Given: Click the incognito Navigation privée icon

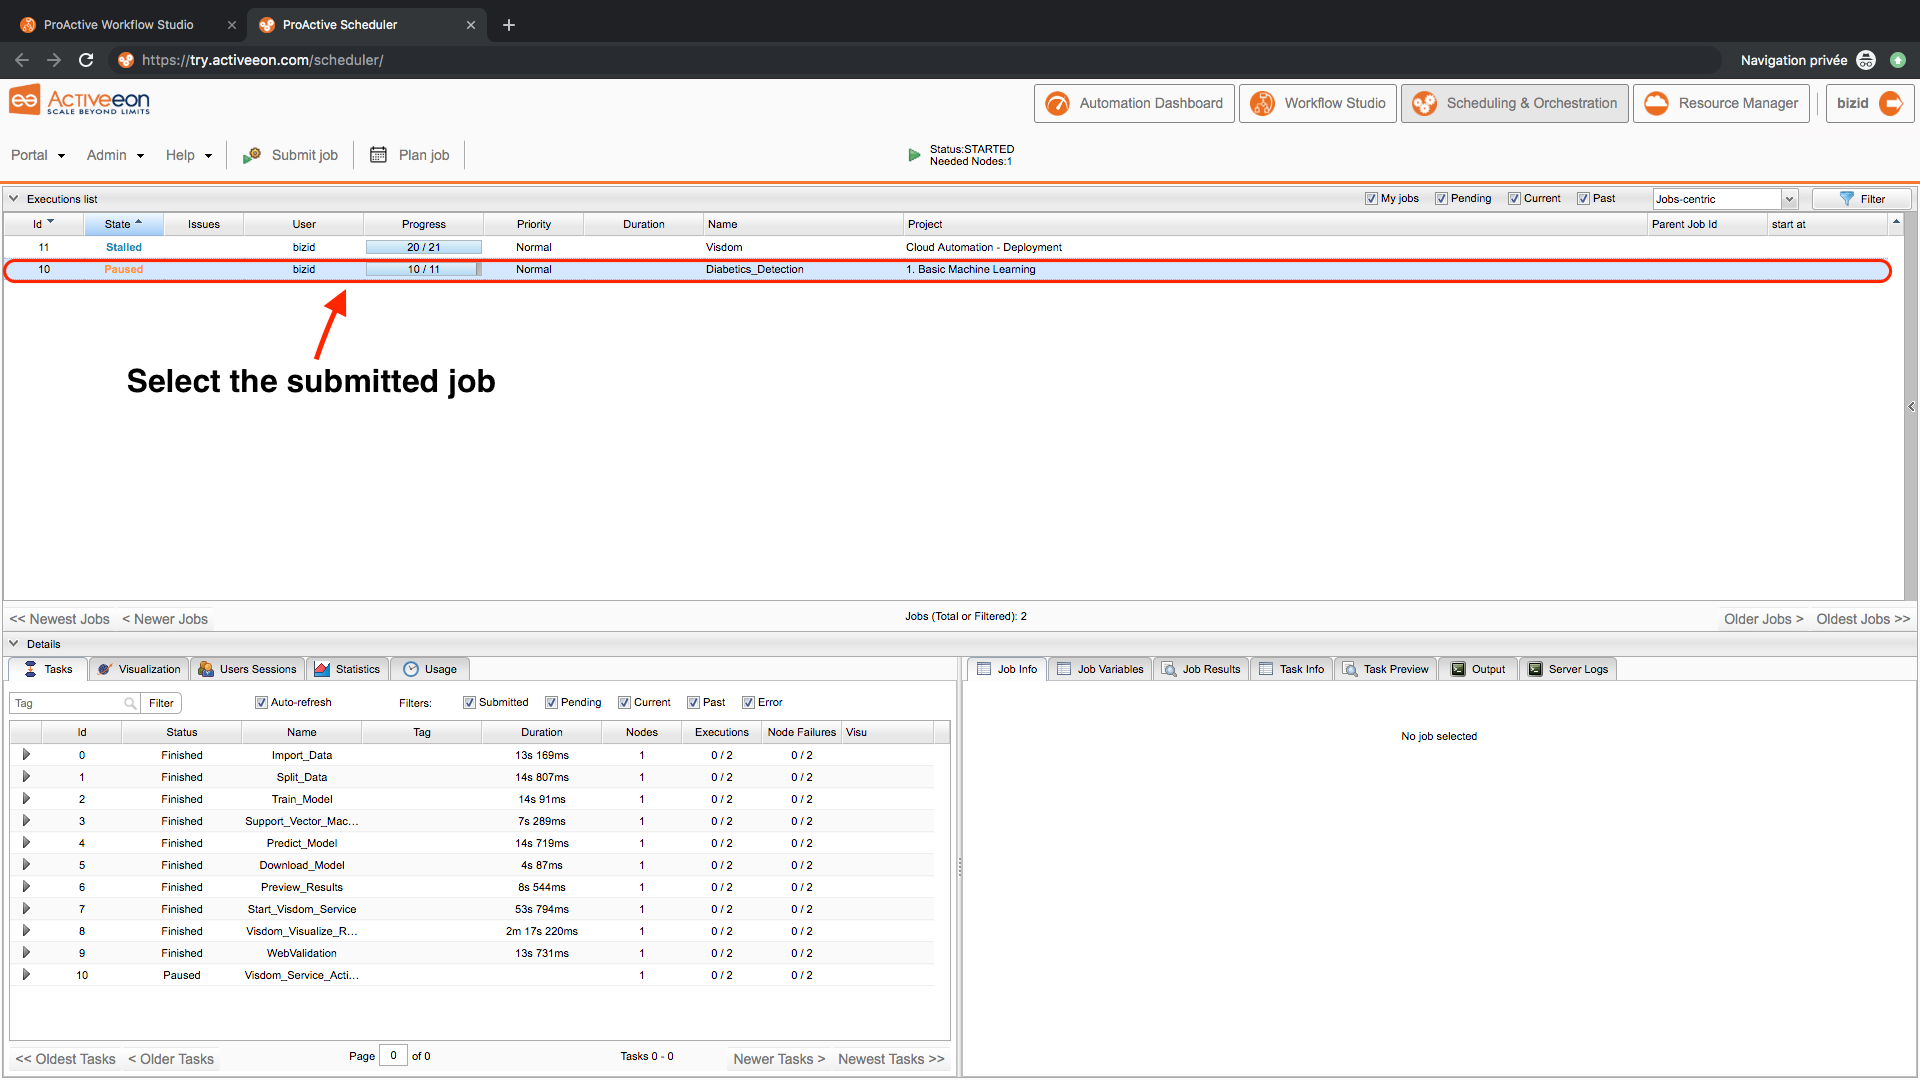Looking at the screenshot, I should coord(1866,60).
